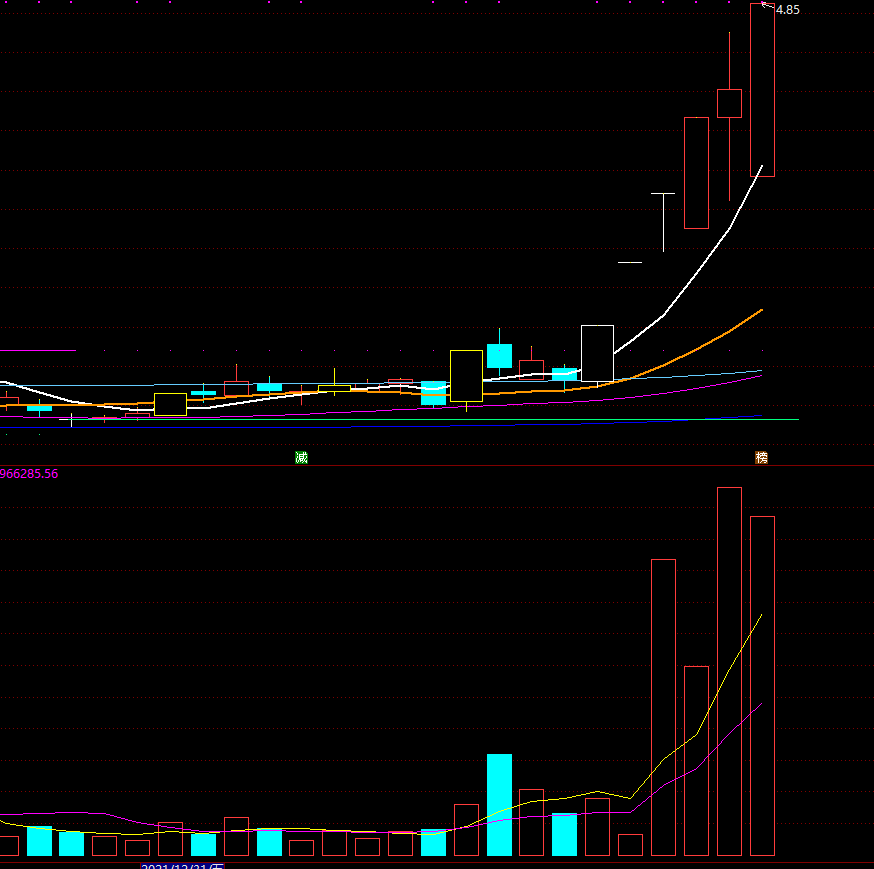This screenshot has height=869, width=874.
Task: Select the large white hollow-bodied candlestick
Action: coord(597,353)
